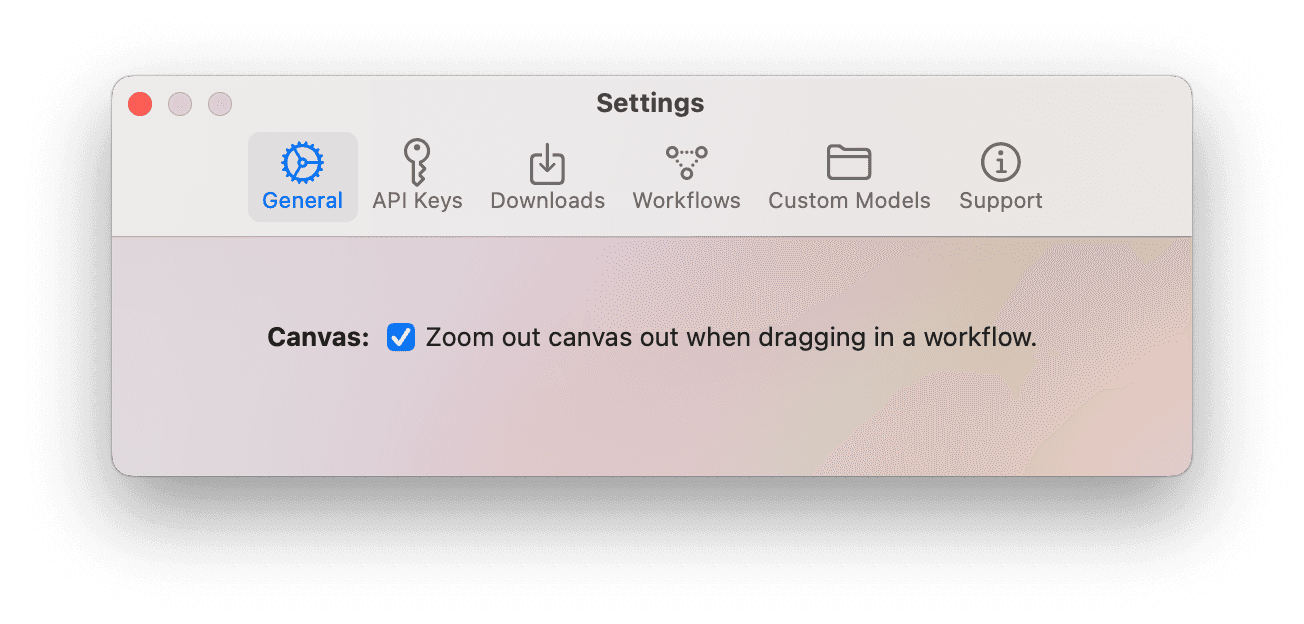Viewport: 1304px width, 624px height.
Task: Select the Custom Models tab label
Action: coord(849,200)
